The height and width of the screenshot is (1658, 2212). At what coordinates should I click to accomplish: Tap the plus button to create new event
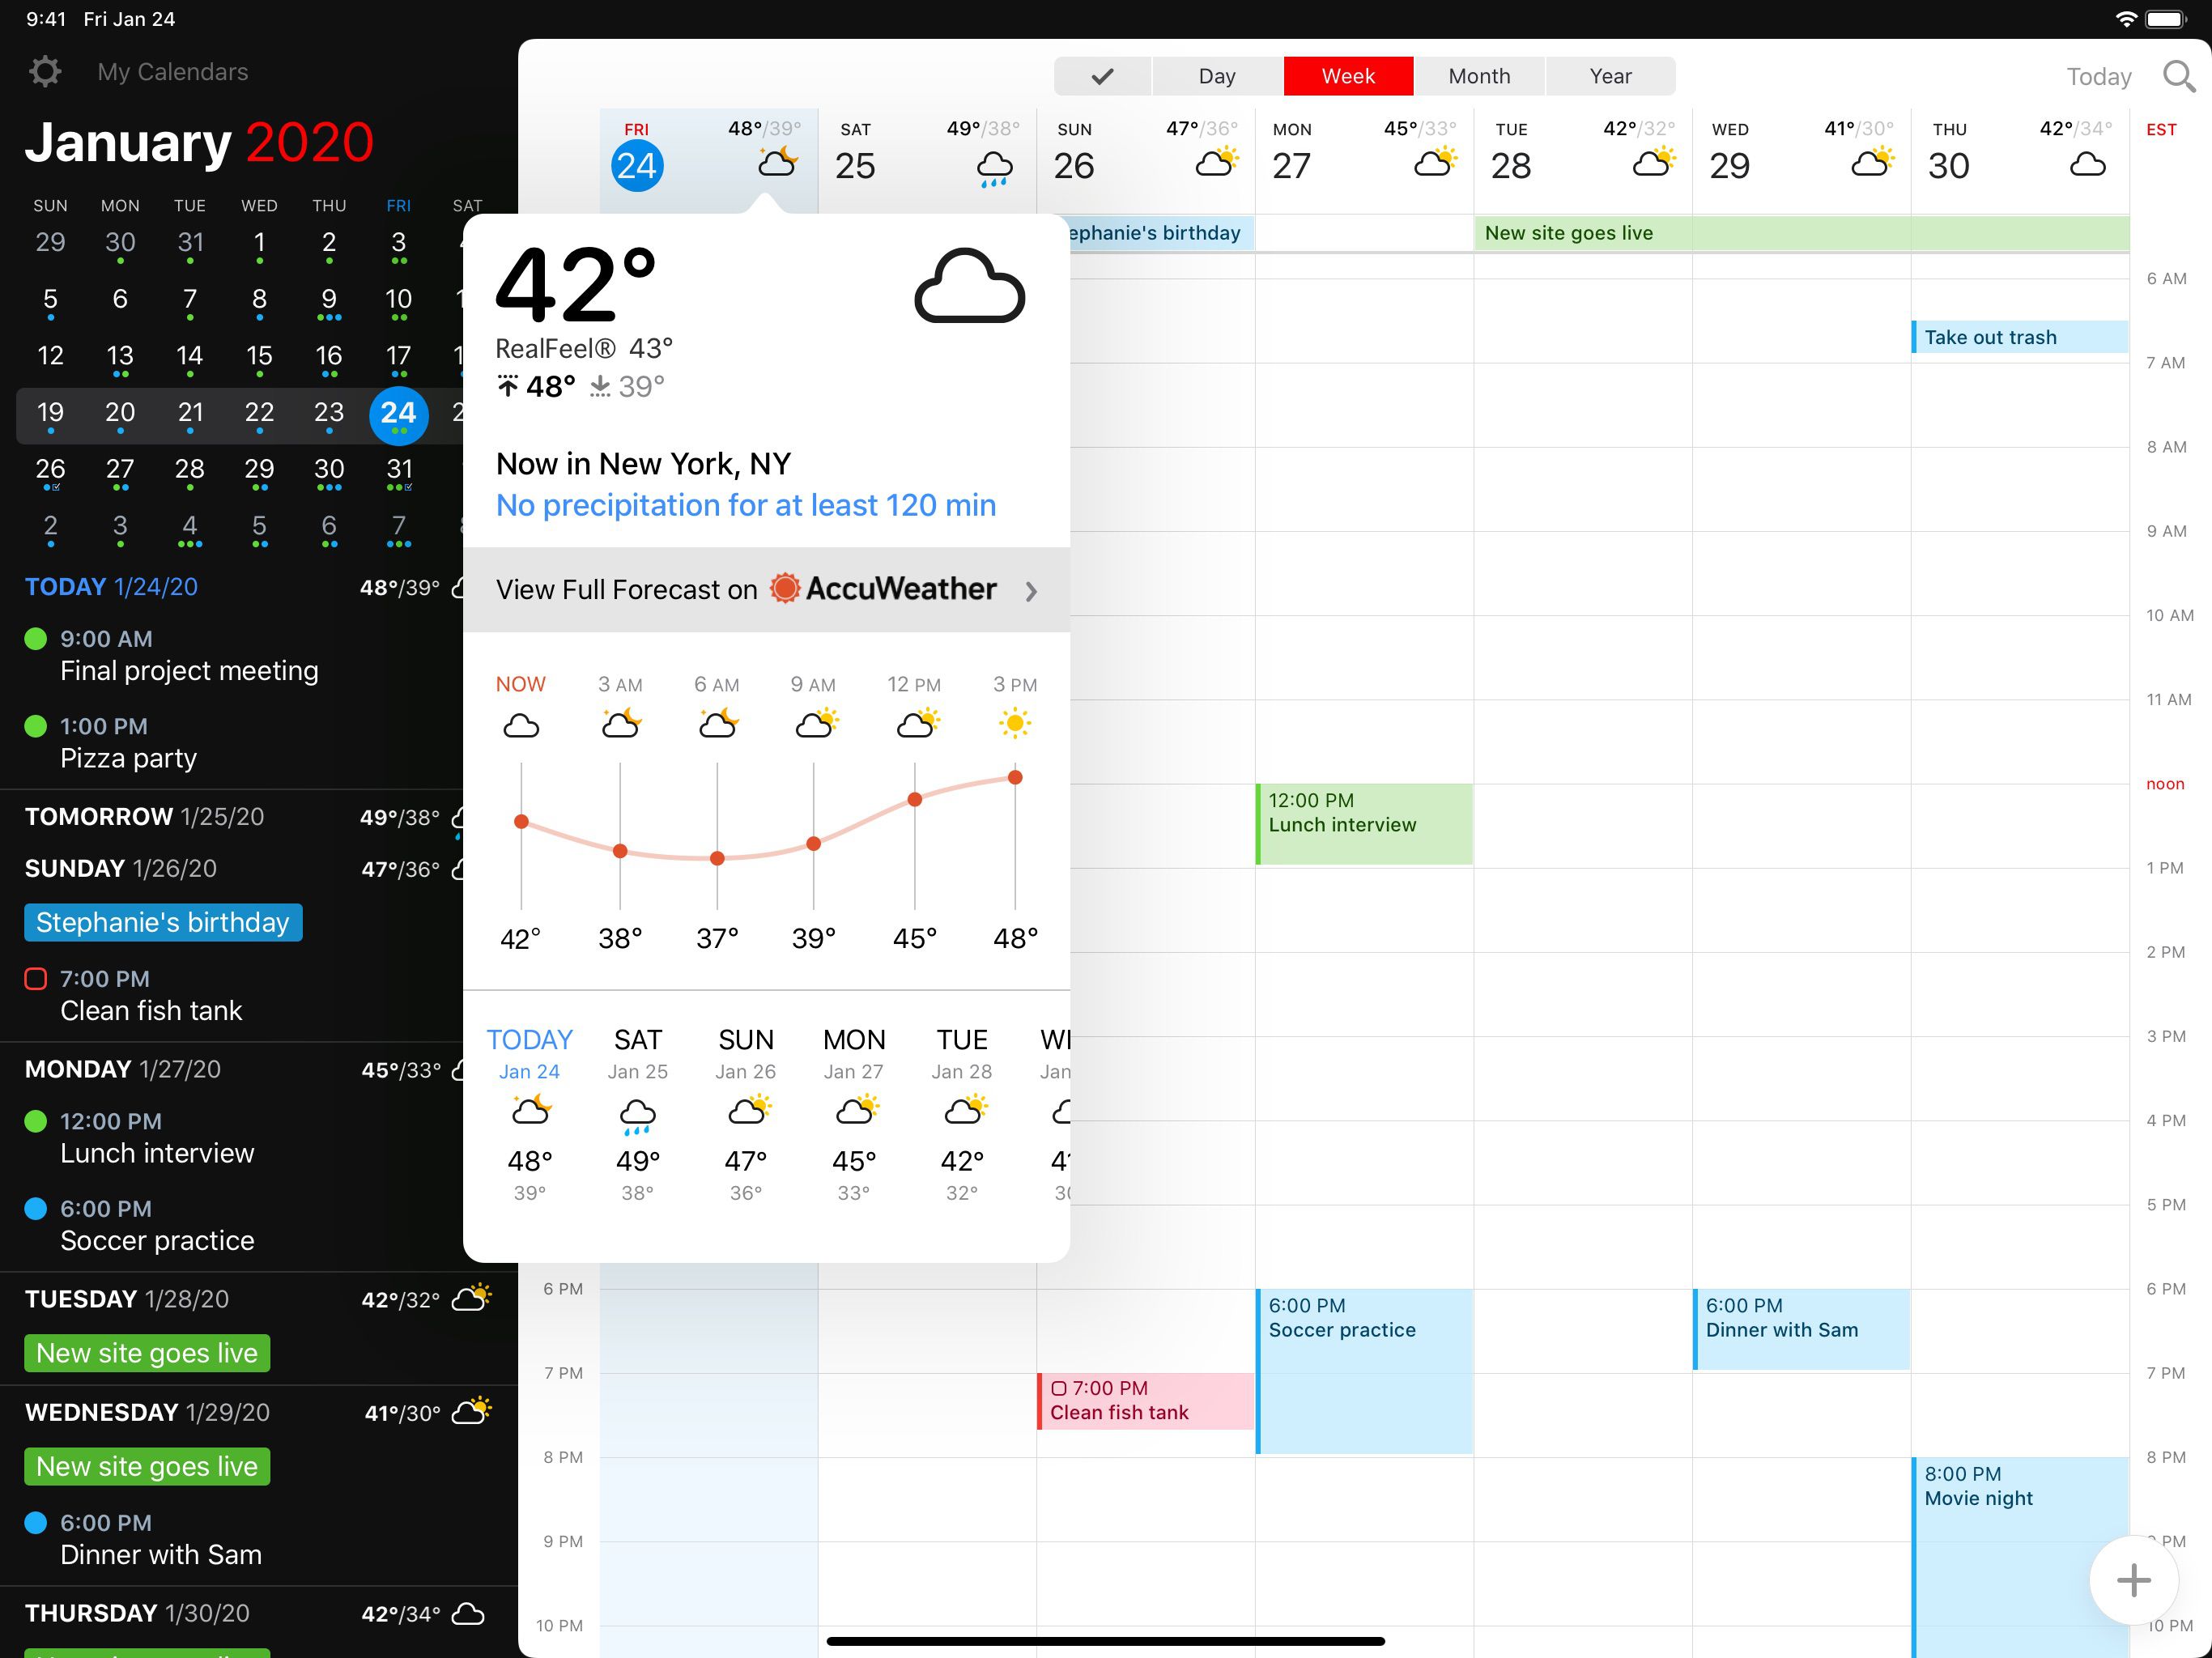2136,1580
